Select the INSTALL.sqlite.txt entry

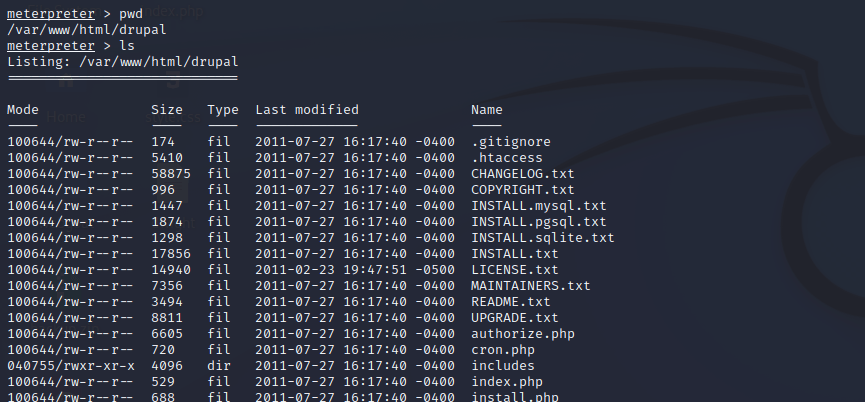tap(543, 238)
